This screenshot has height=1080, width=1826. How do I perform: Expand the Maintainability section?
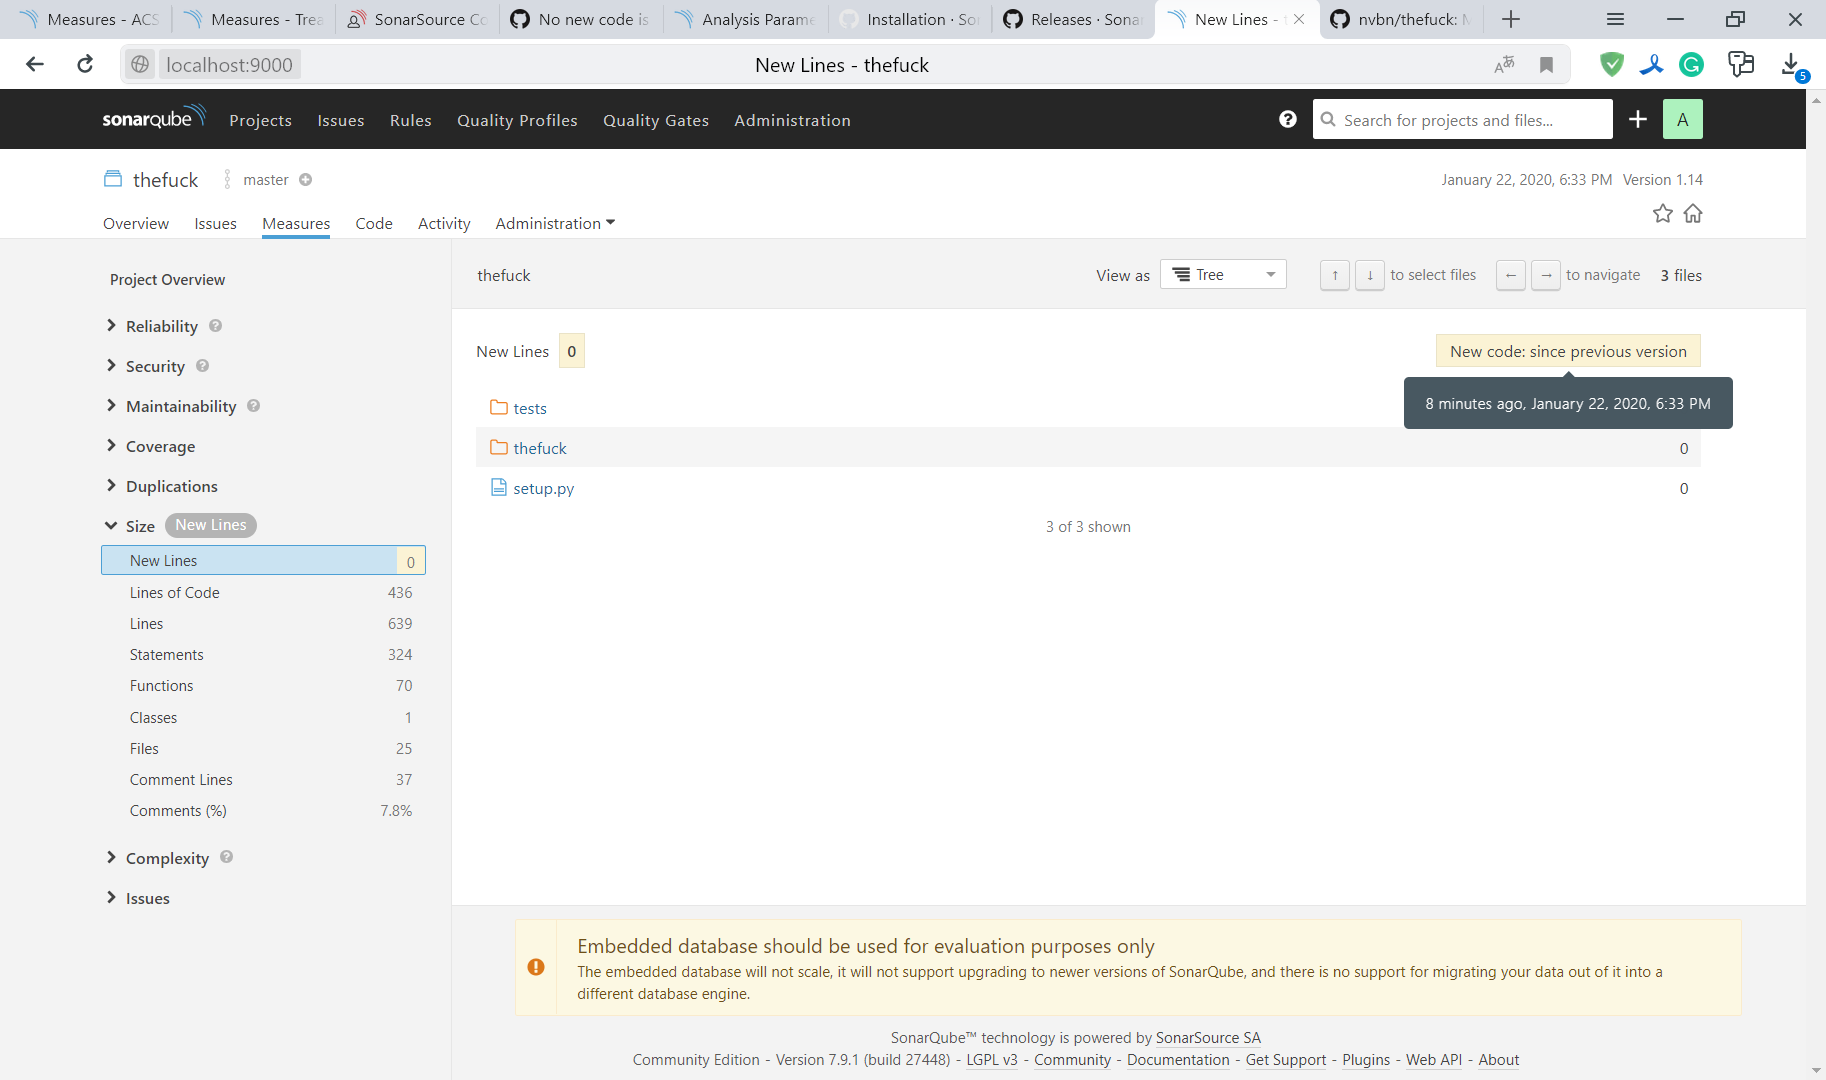171,406
